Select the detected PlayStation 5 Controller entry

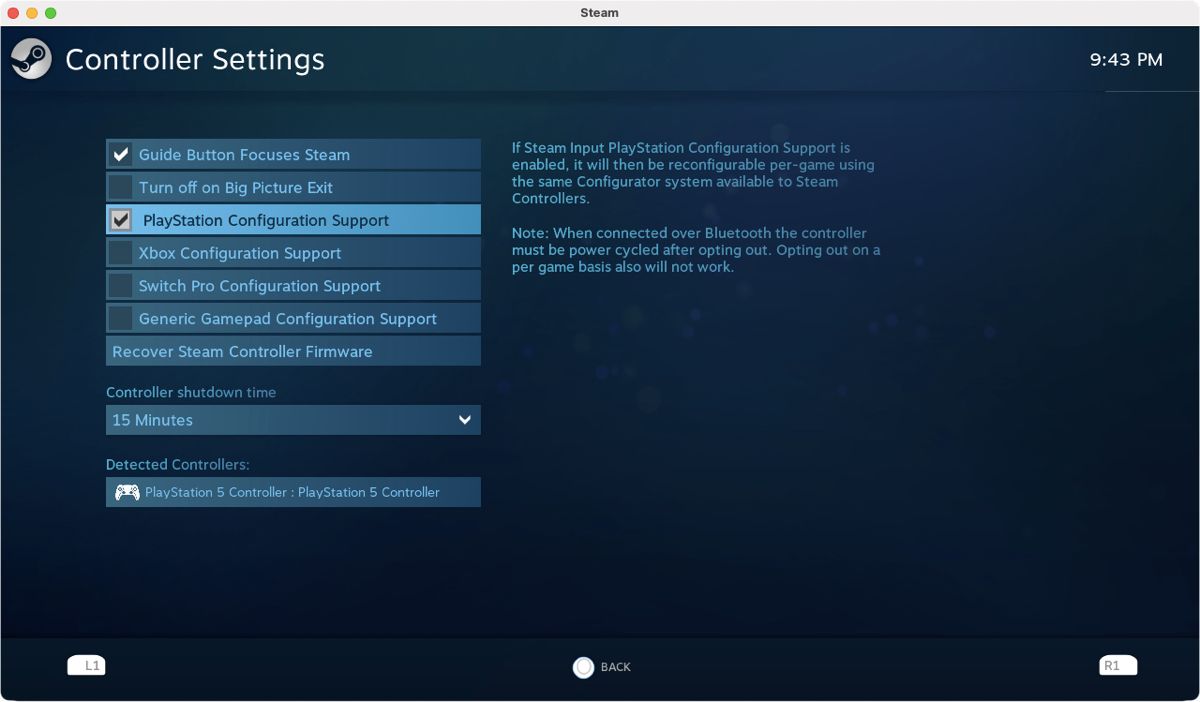coord(293,492)
